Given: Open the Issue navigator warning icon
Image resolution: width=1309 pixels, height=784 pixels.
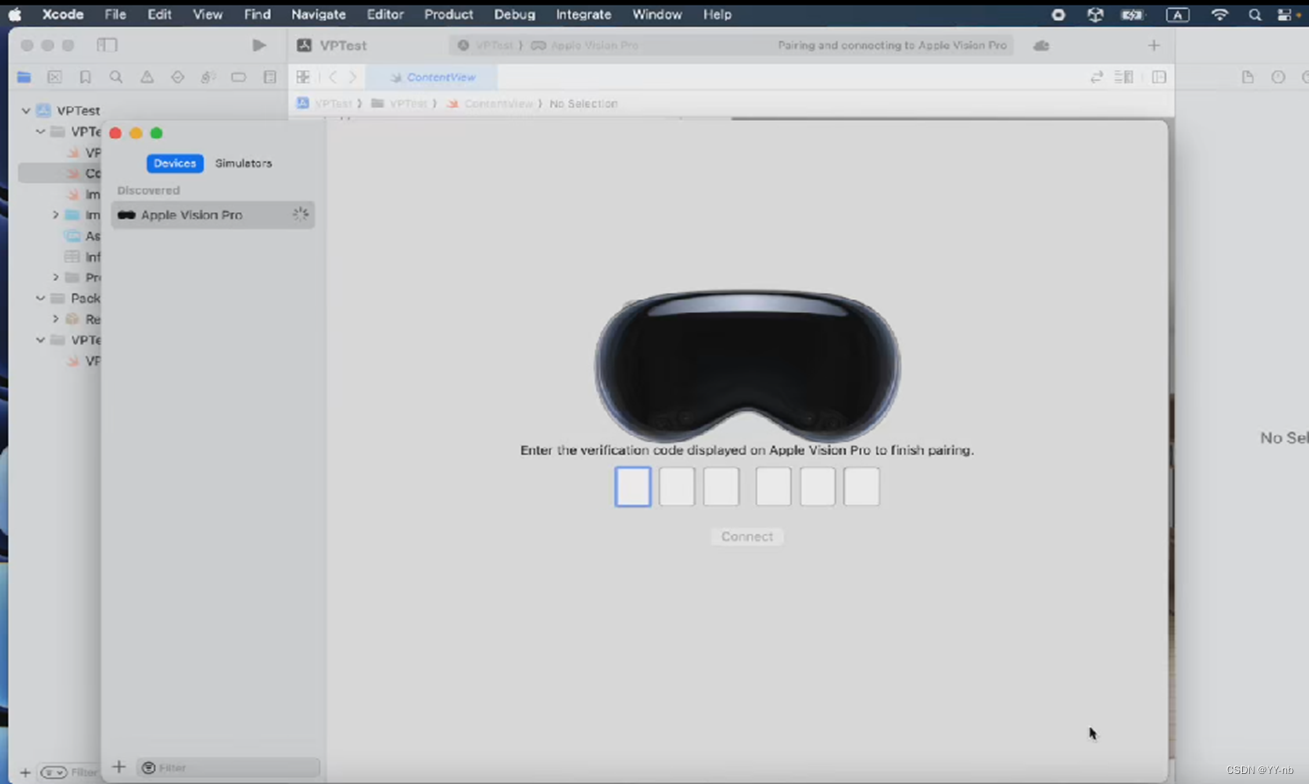Looking at the screenshot, I should pyautogui.click(x=147, y=77).
